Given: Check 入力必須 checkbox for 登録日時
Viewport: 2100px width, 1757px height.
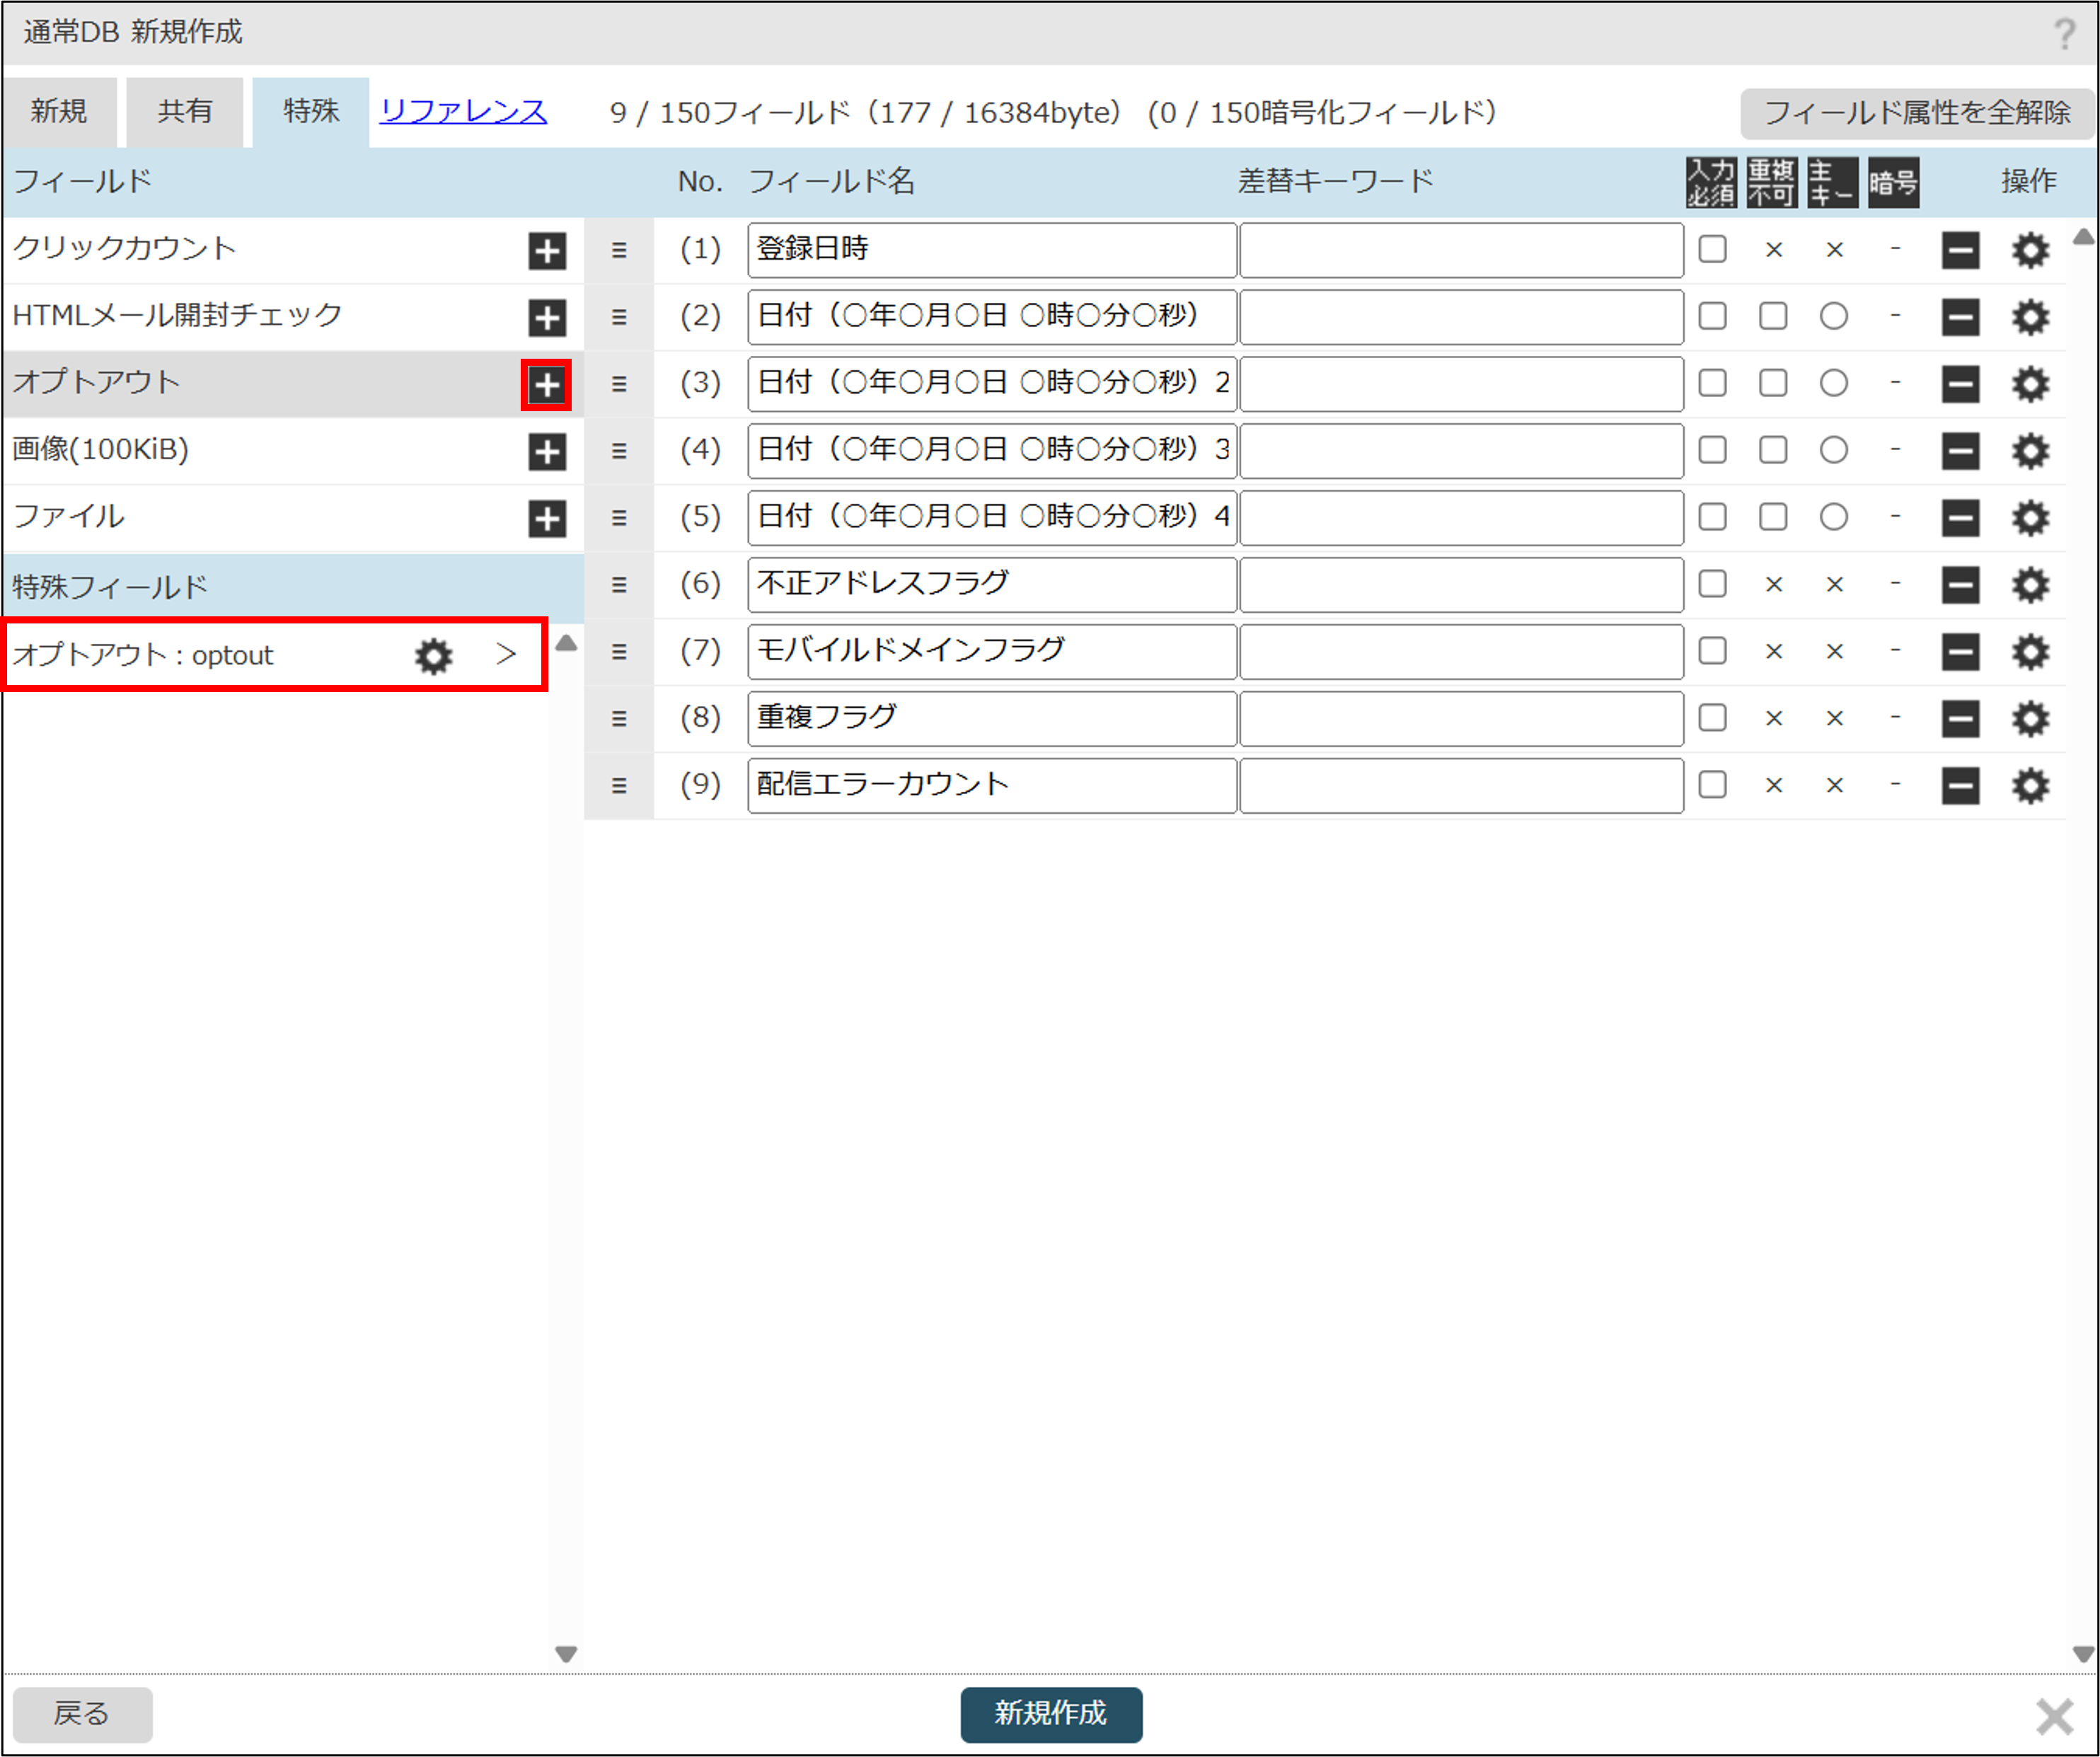Looking at the screenshot, I should (x=1712, y=249).
